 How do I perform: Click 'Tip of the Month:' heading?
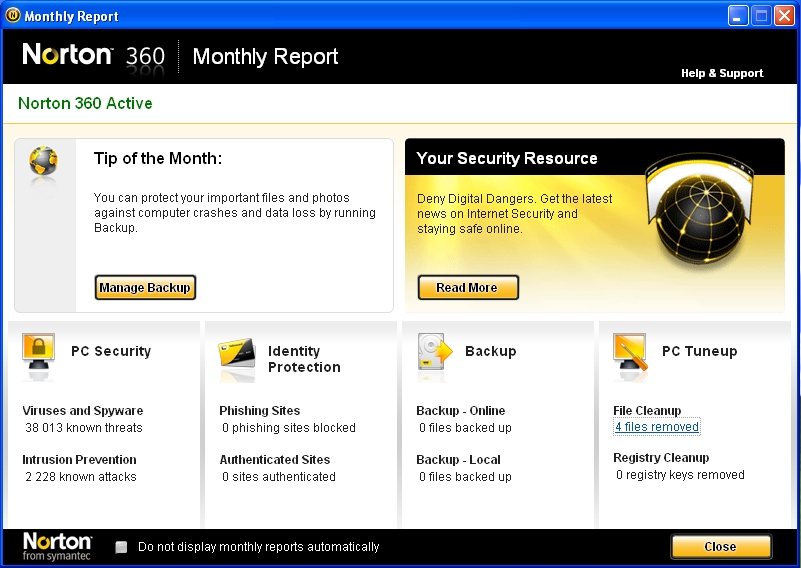158,158
